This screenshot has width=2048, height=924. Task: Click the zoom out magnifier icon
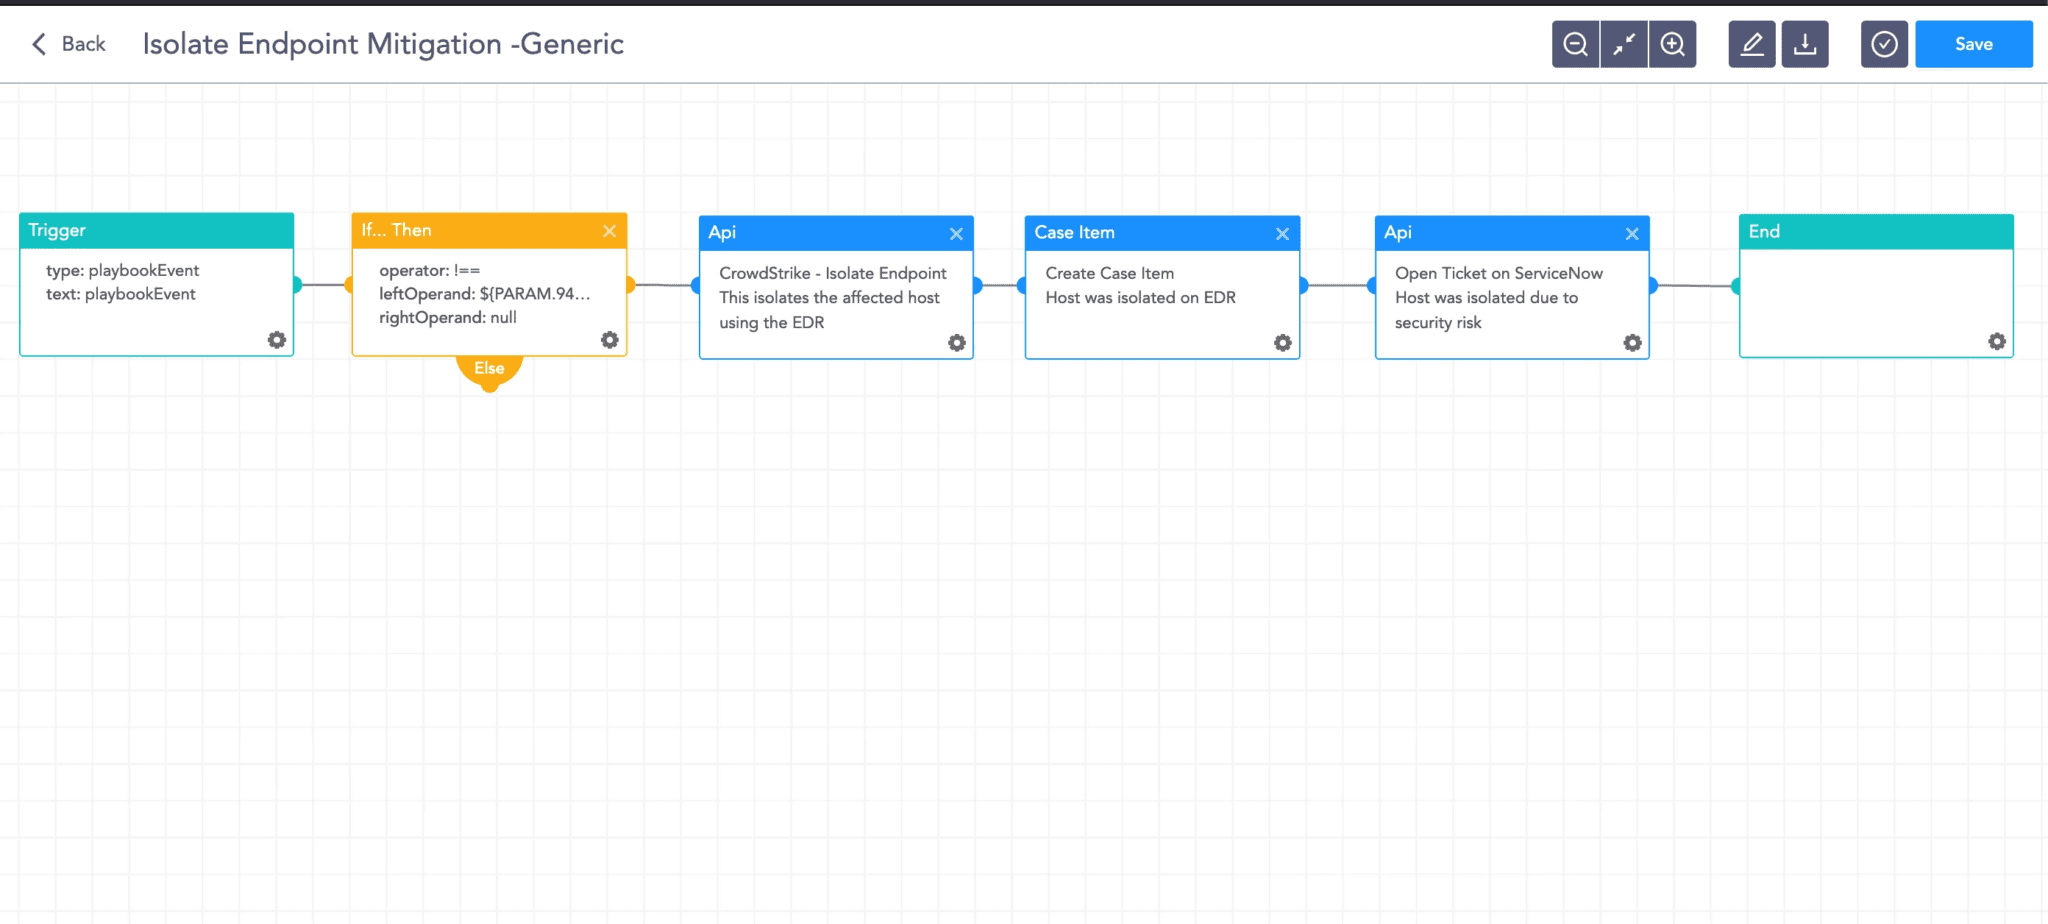click(x=1575, y=44)
